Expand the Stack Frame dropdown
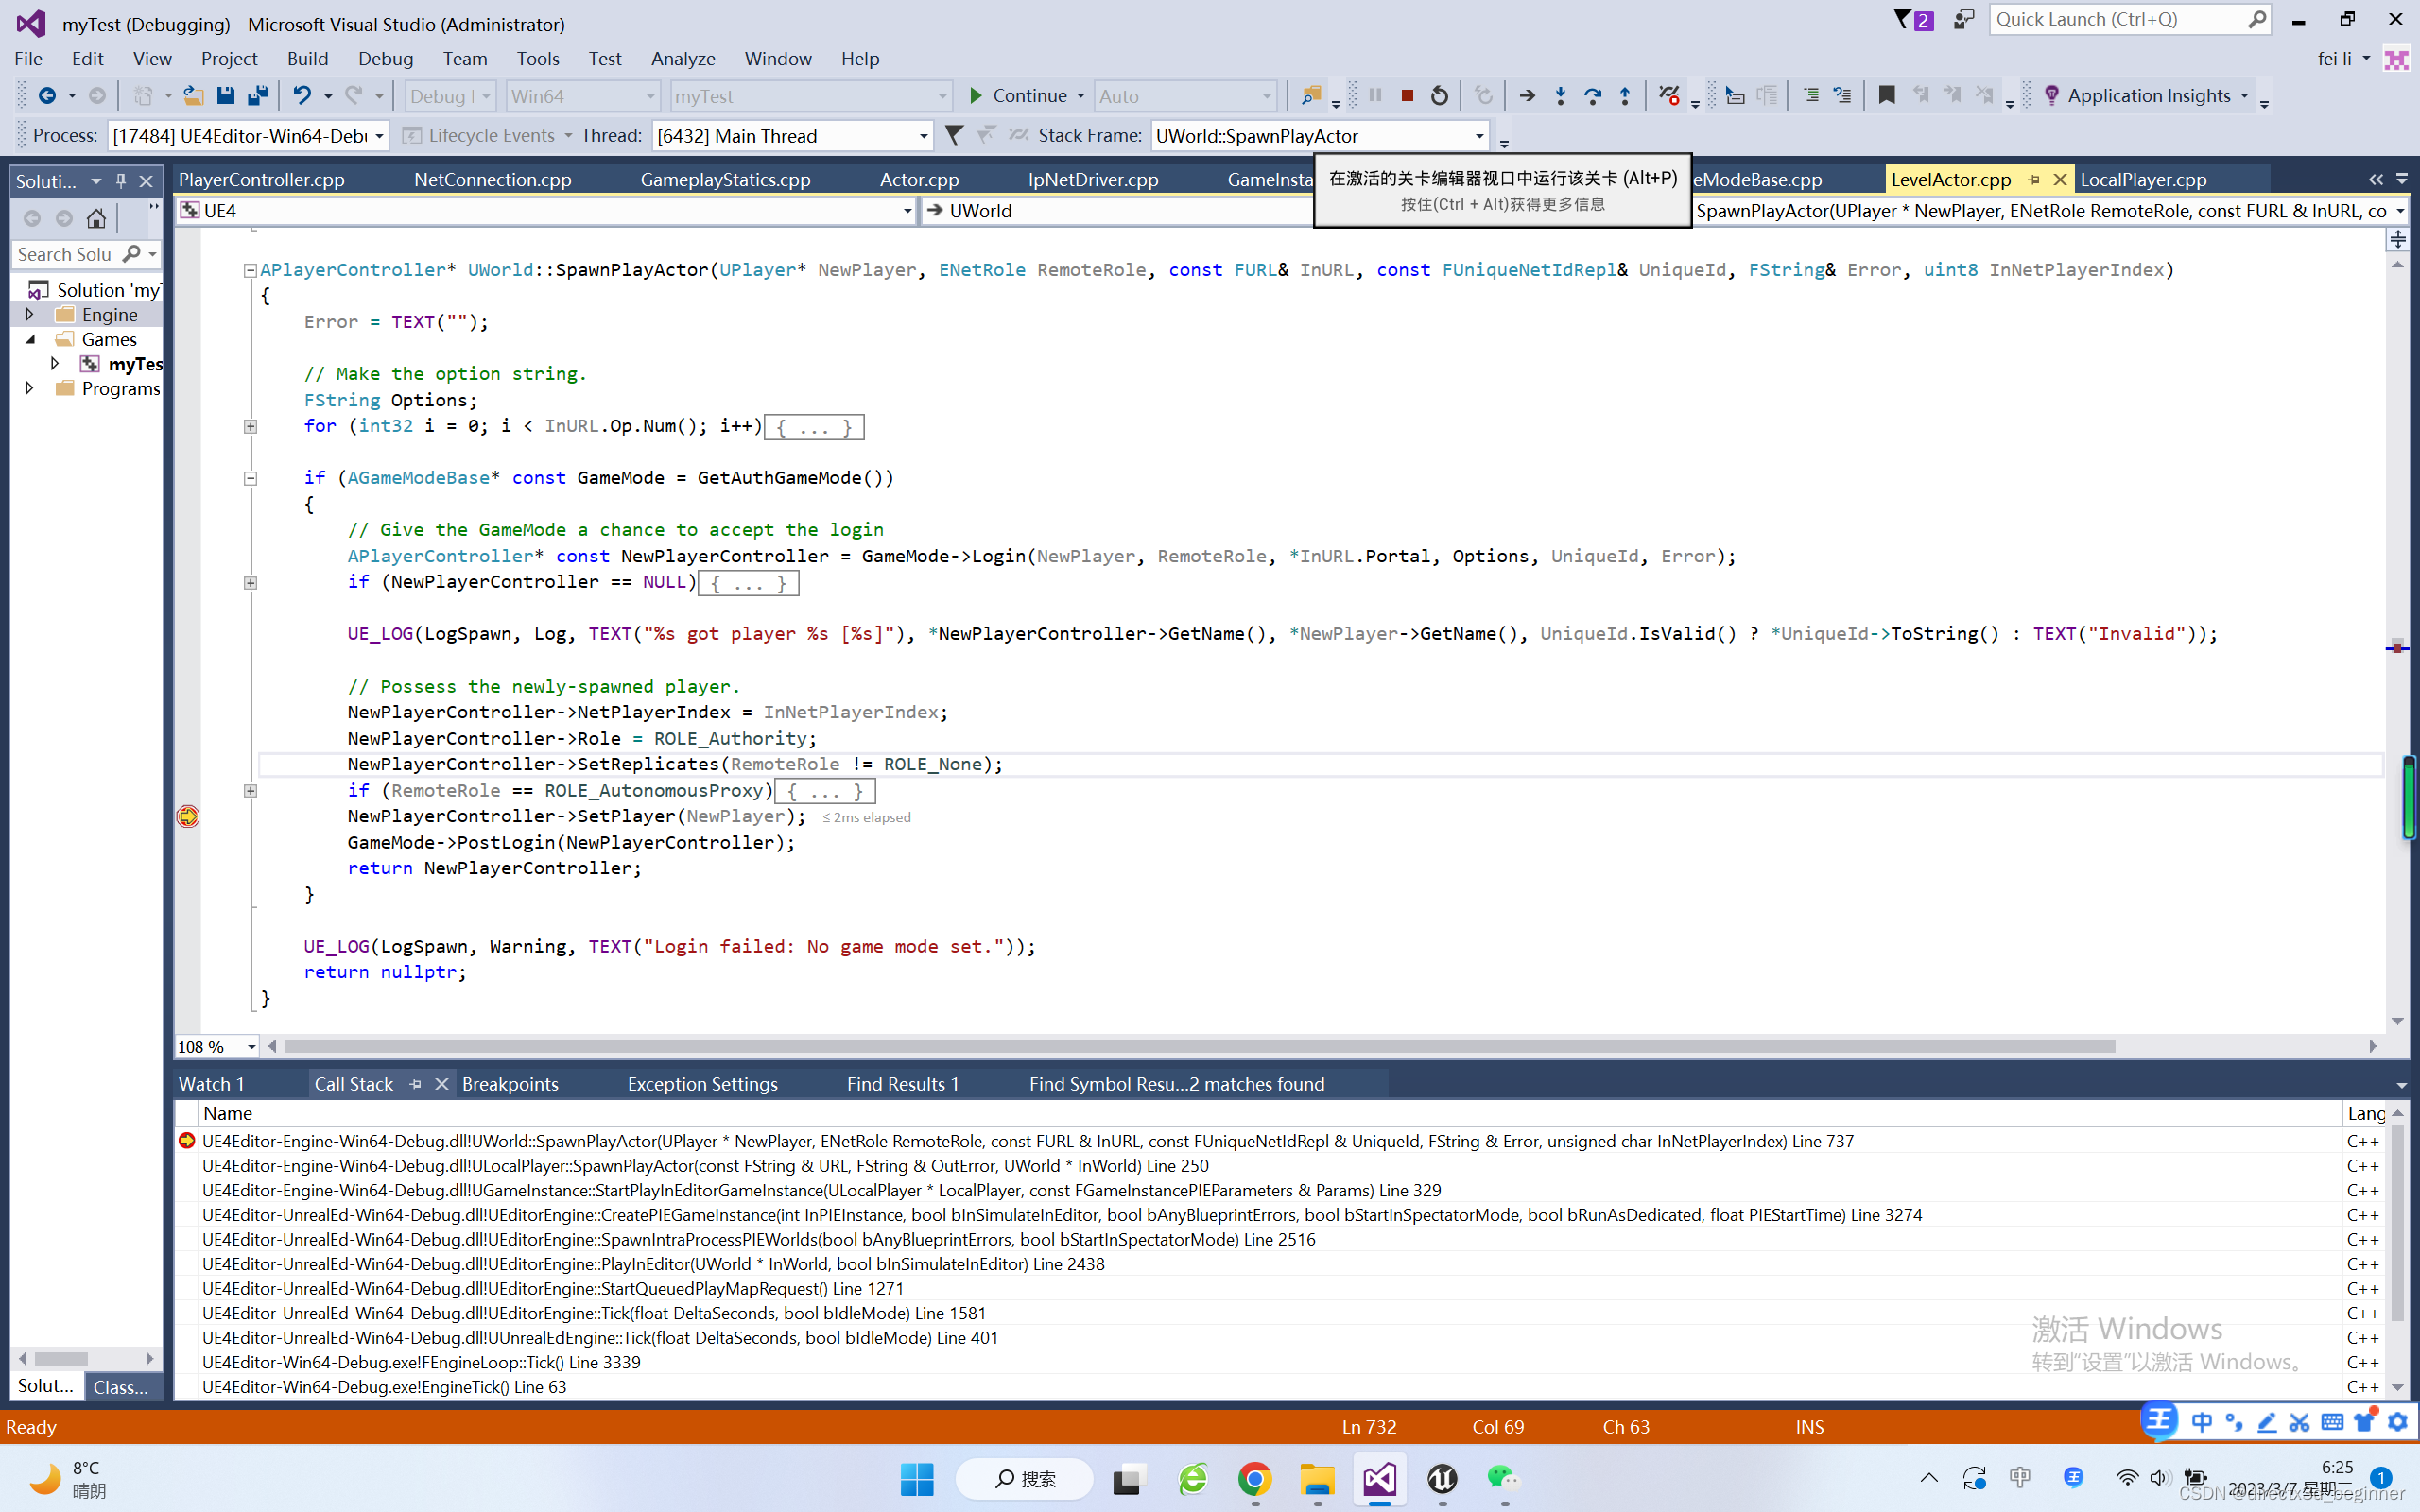Viewport: 2420px width, 1512px height. 1476,134
